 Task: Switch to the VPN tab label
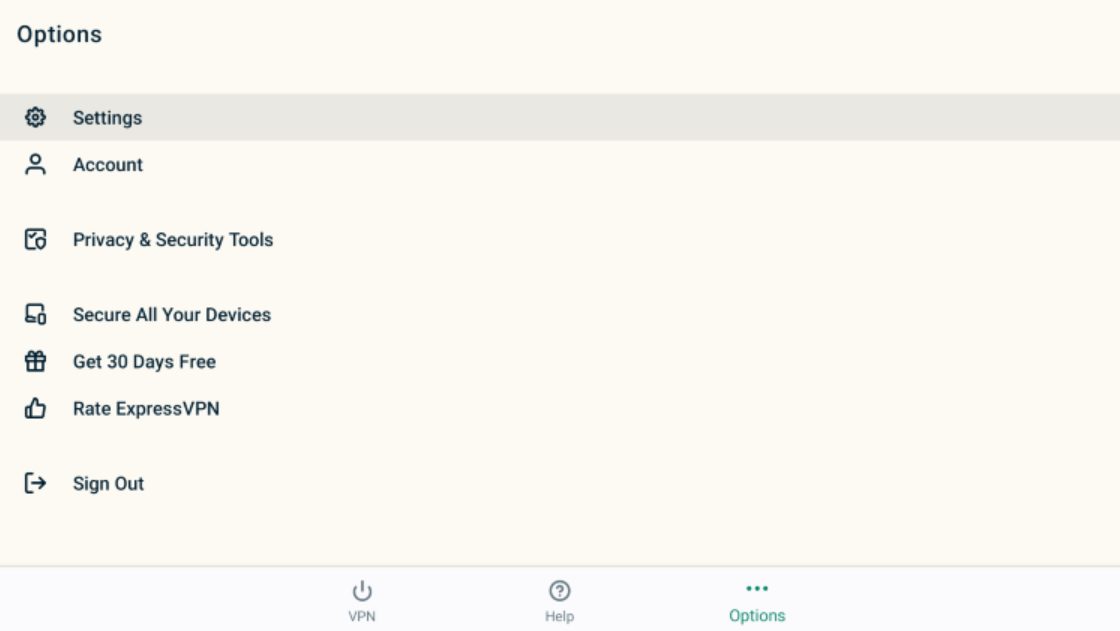point(362,616)
